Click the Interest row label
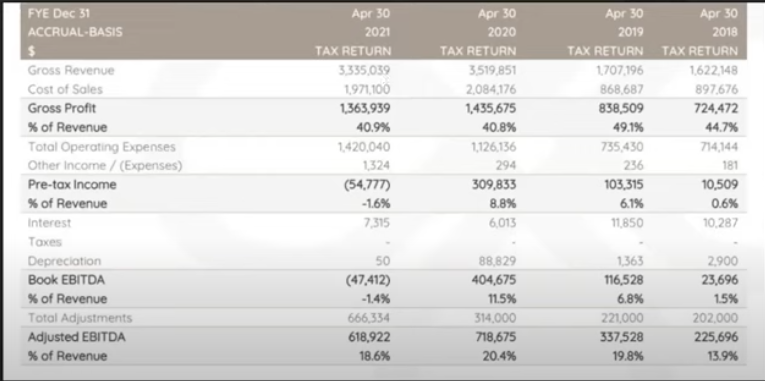Image resolution: width=765 pixels, height=381 pixels. tap(49, 223)
